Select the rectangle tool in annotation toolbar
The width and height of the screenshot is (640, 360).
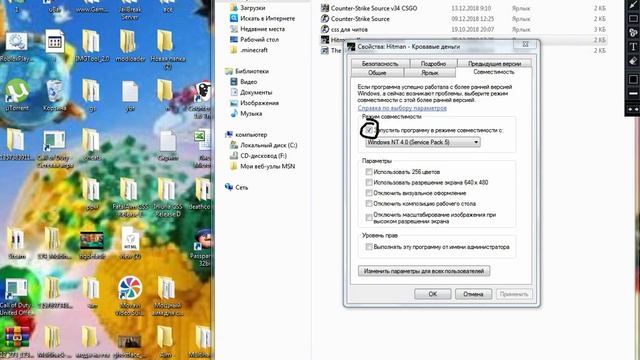pyautogui.click(x=633, y=18)
